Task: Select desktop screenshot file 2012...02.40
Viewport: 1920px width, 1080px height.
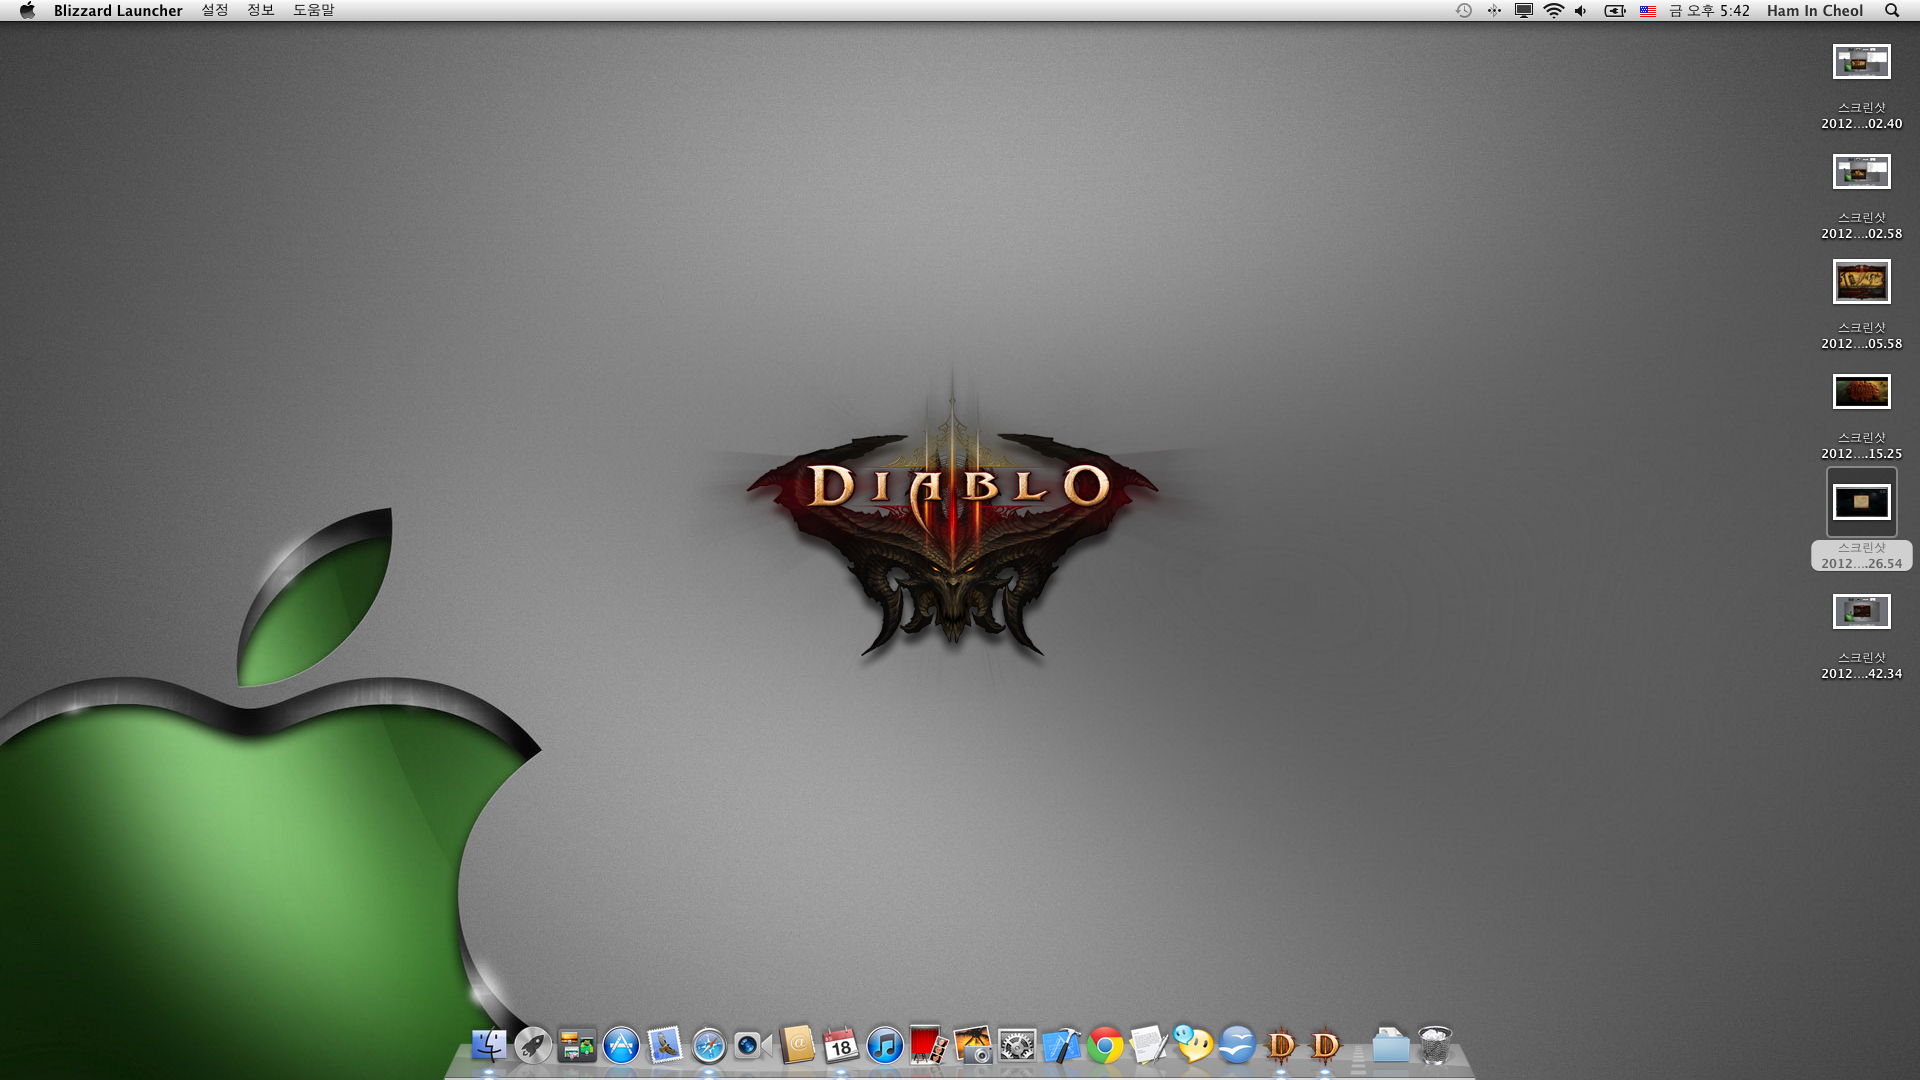Action: (x=1861, y=62)
